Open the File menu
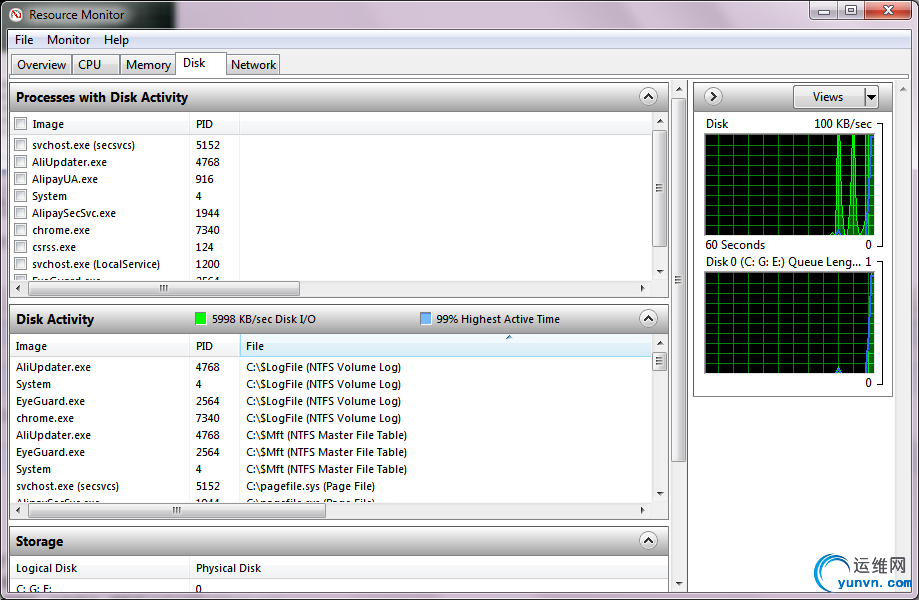Image resolution: width=919 pixels, height=600 pixels. point(24,40)
